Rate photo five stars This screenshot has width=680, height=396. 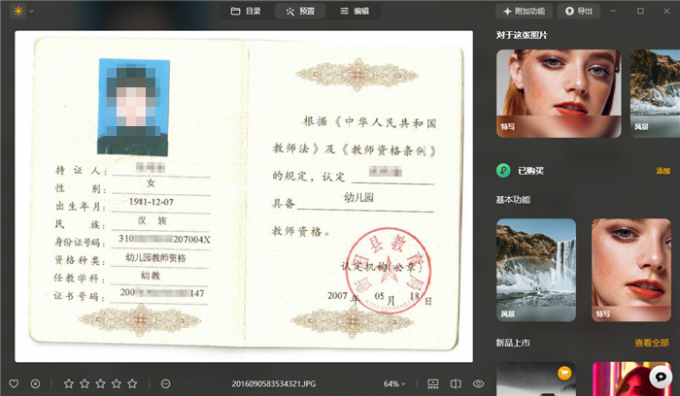point(132,383)
